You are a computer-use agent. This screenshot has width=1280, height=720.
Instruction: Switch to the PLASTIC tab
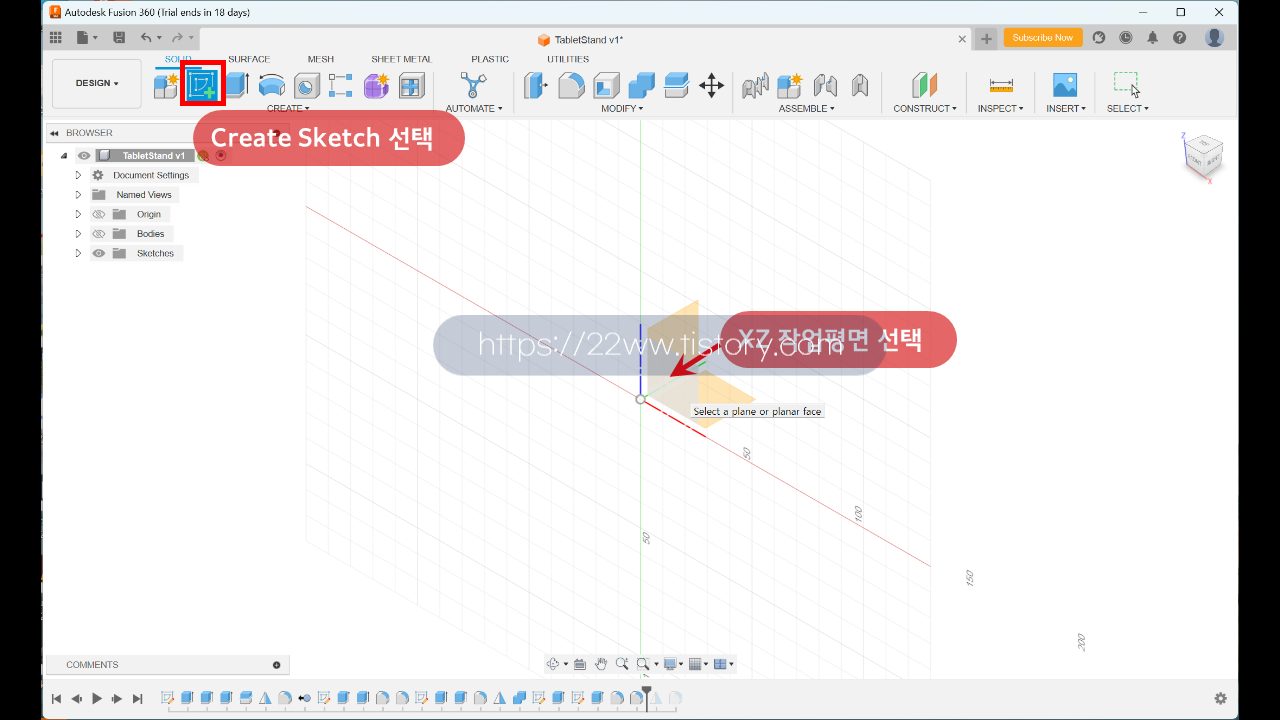click(490, 59)
